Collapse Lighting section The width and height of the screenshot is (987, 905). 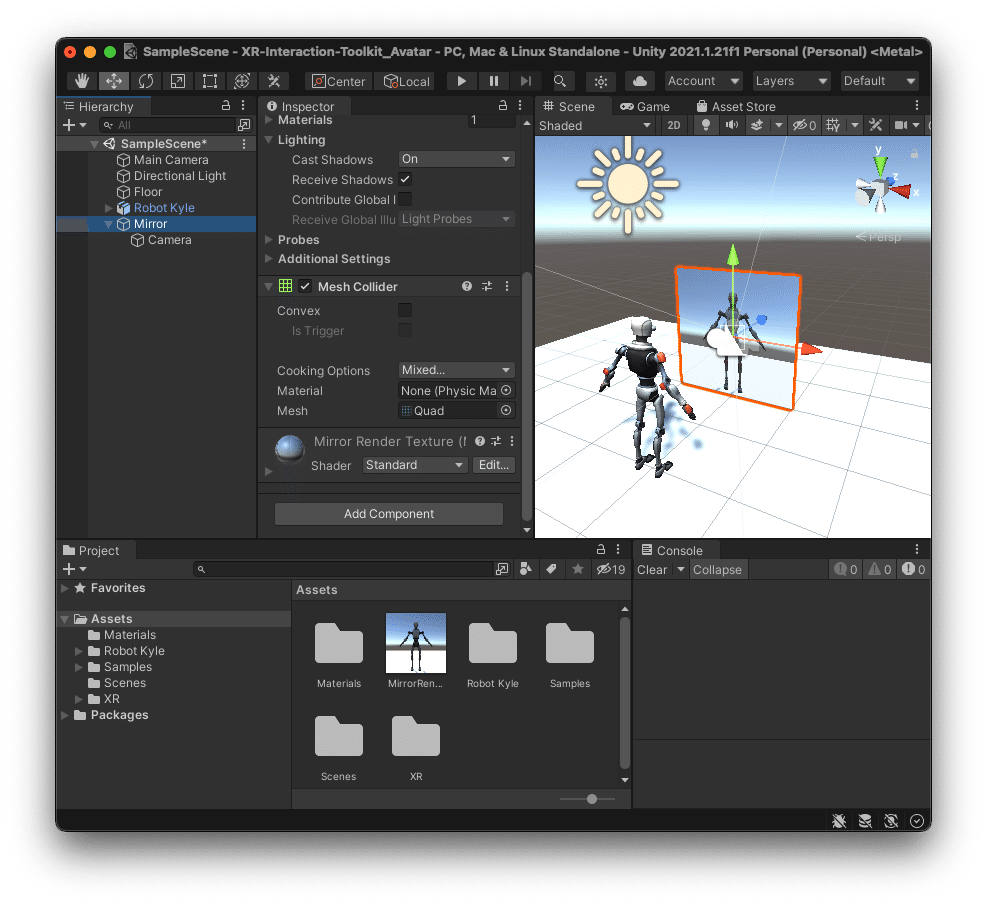click(x=269, y=140)
